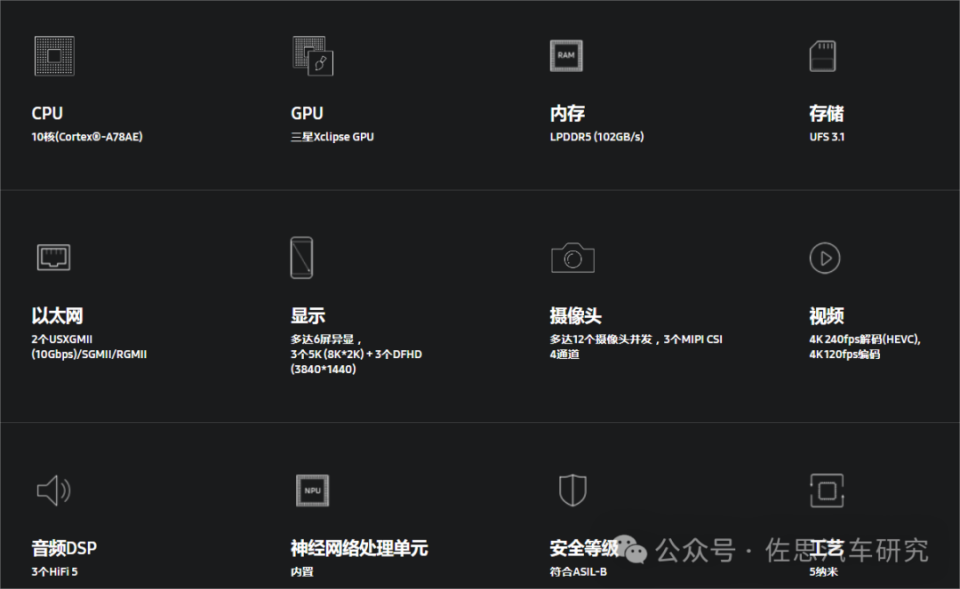
Task: Click the 显示 smartphone display icon
Action: 300,257
